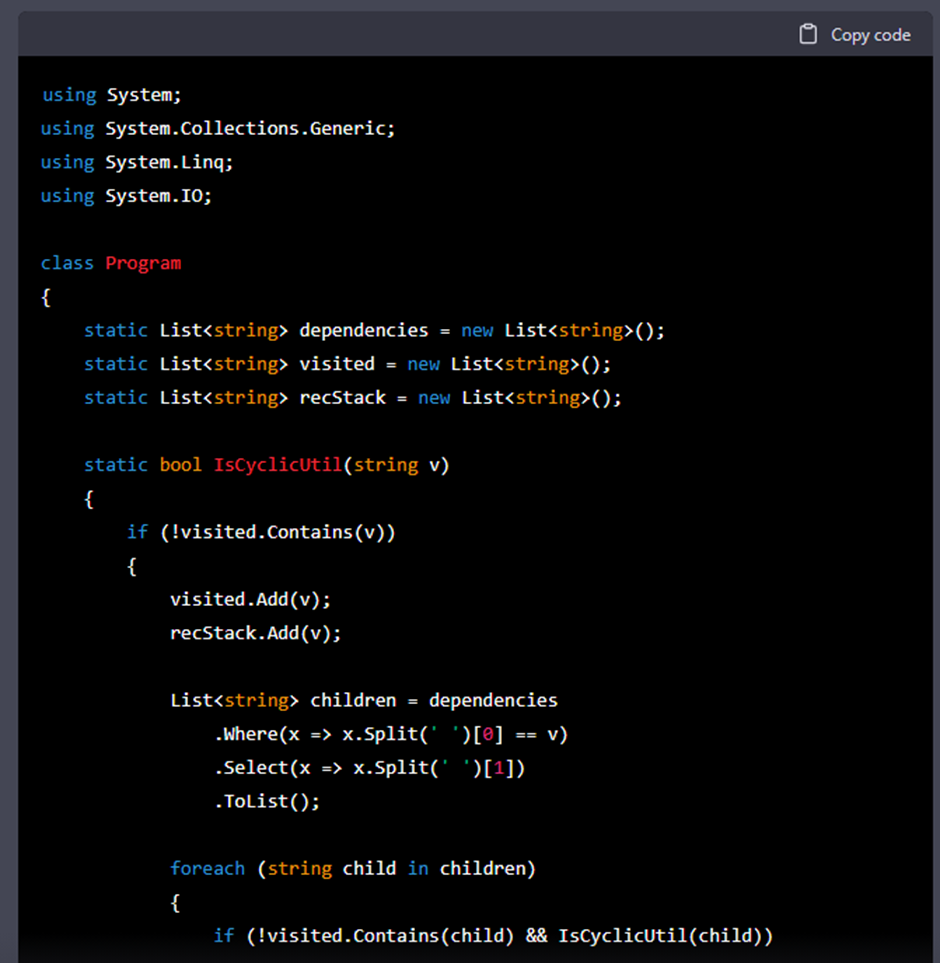Click the clipboard icon beside Copy code
The image size is (940, 963).
tap(808, 35)
